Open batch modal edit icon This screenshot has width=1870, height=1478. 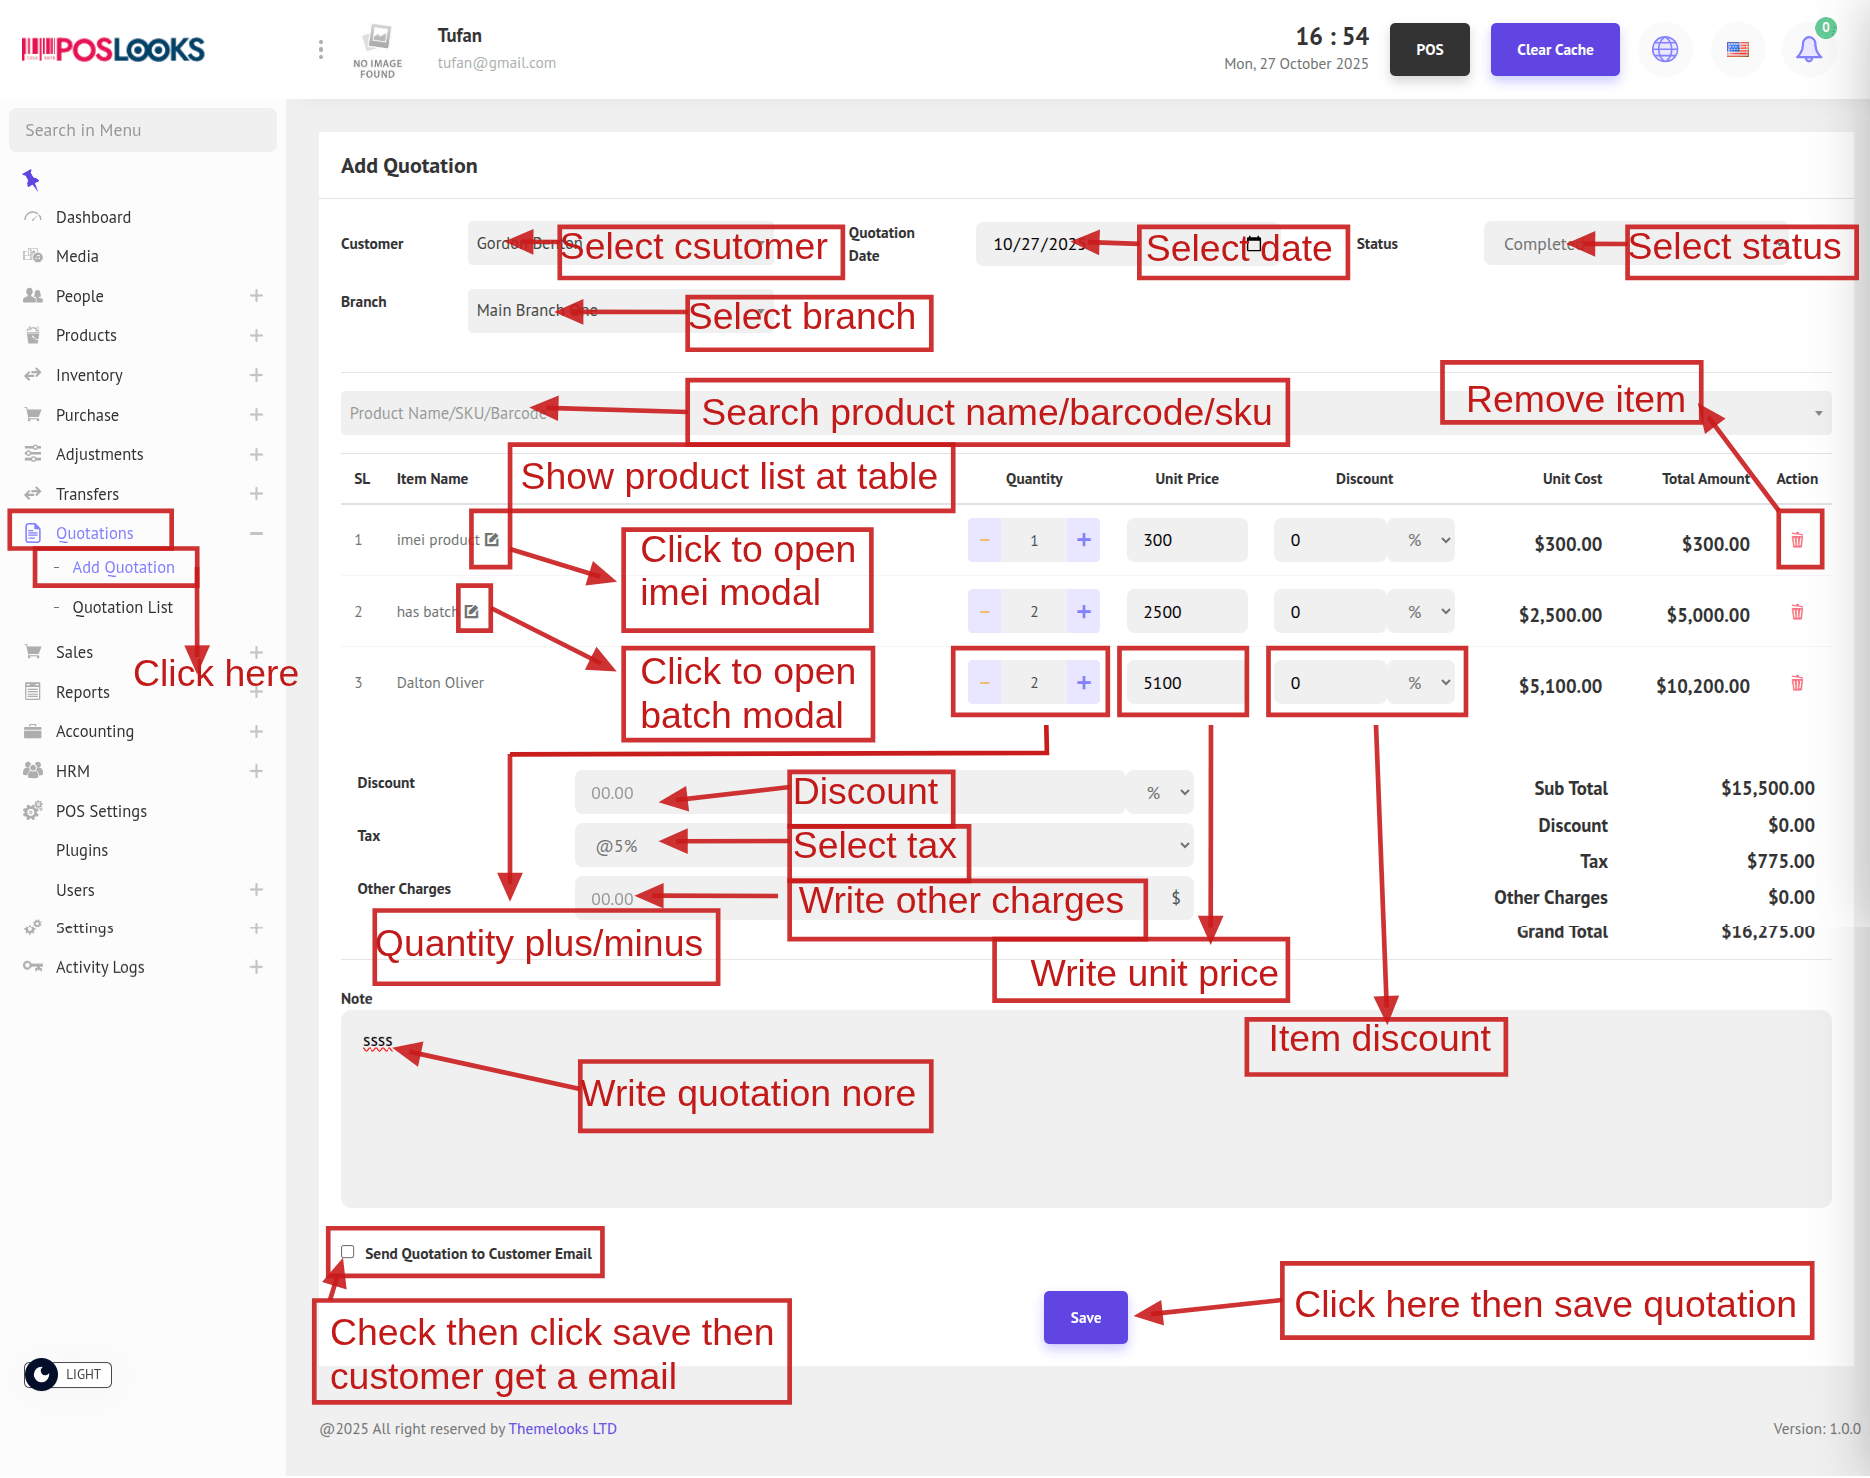tap(472, 611)
